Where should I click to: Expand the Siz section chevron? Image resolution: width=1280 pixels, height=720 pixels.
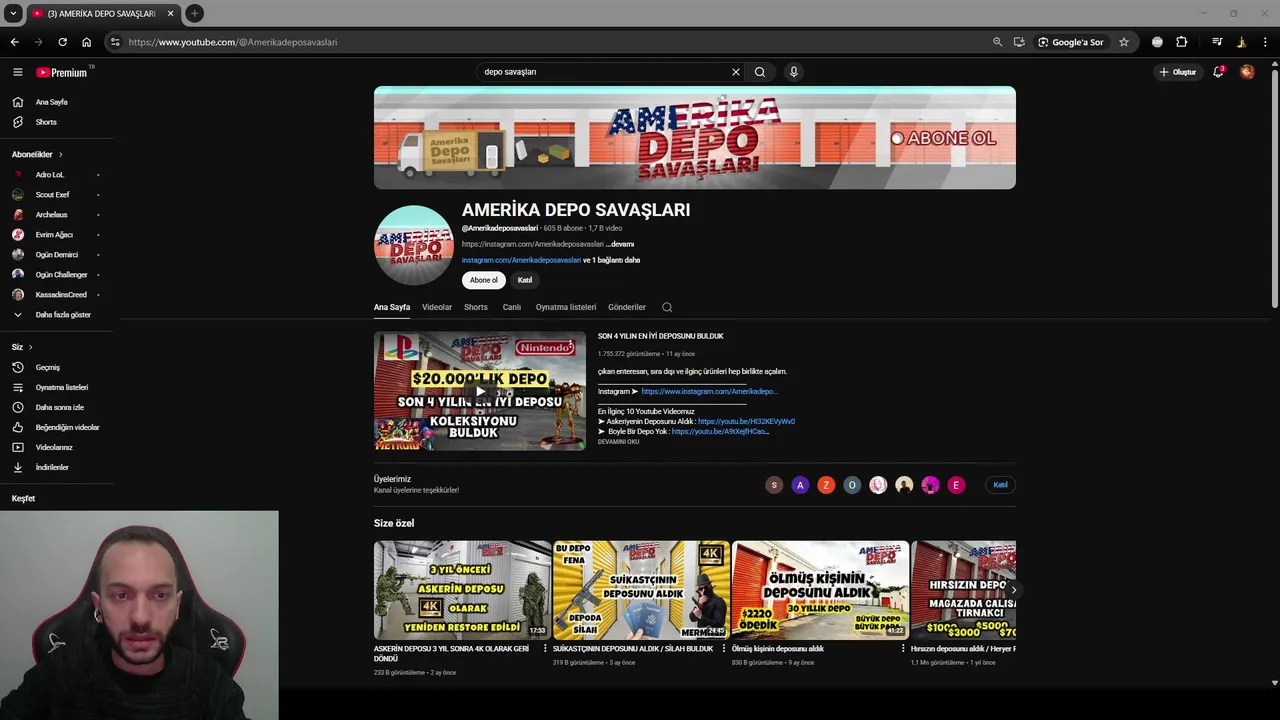[31, 347]
